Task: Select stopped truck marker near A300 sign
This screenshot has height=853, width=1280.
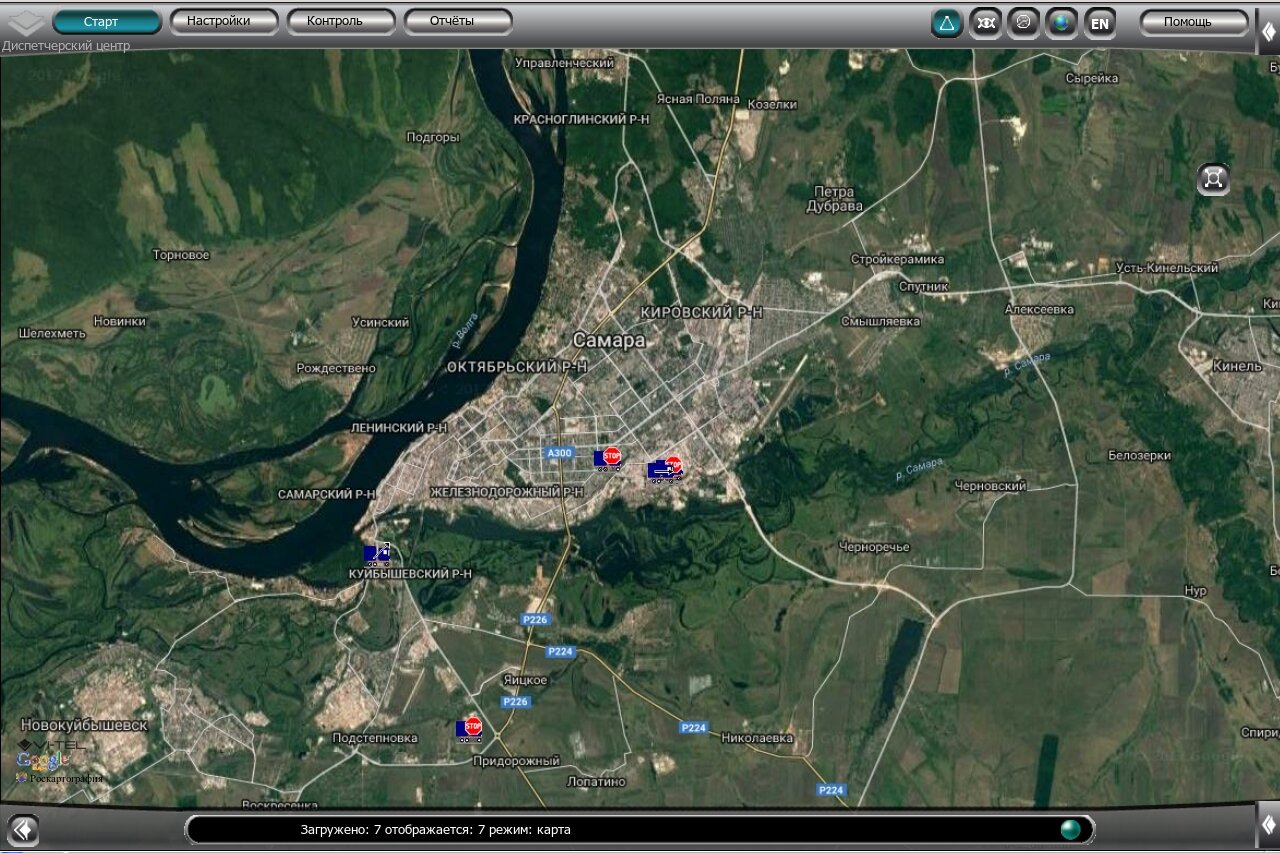Action: click(607, 459)
